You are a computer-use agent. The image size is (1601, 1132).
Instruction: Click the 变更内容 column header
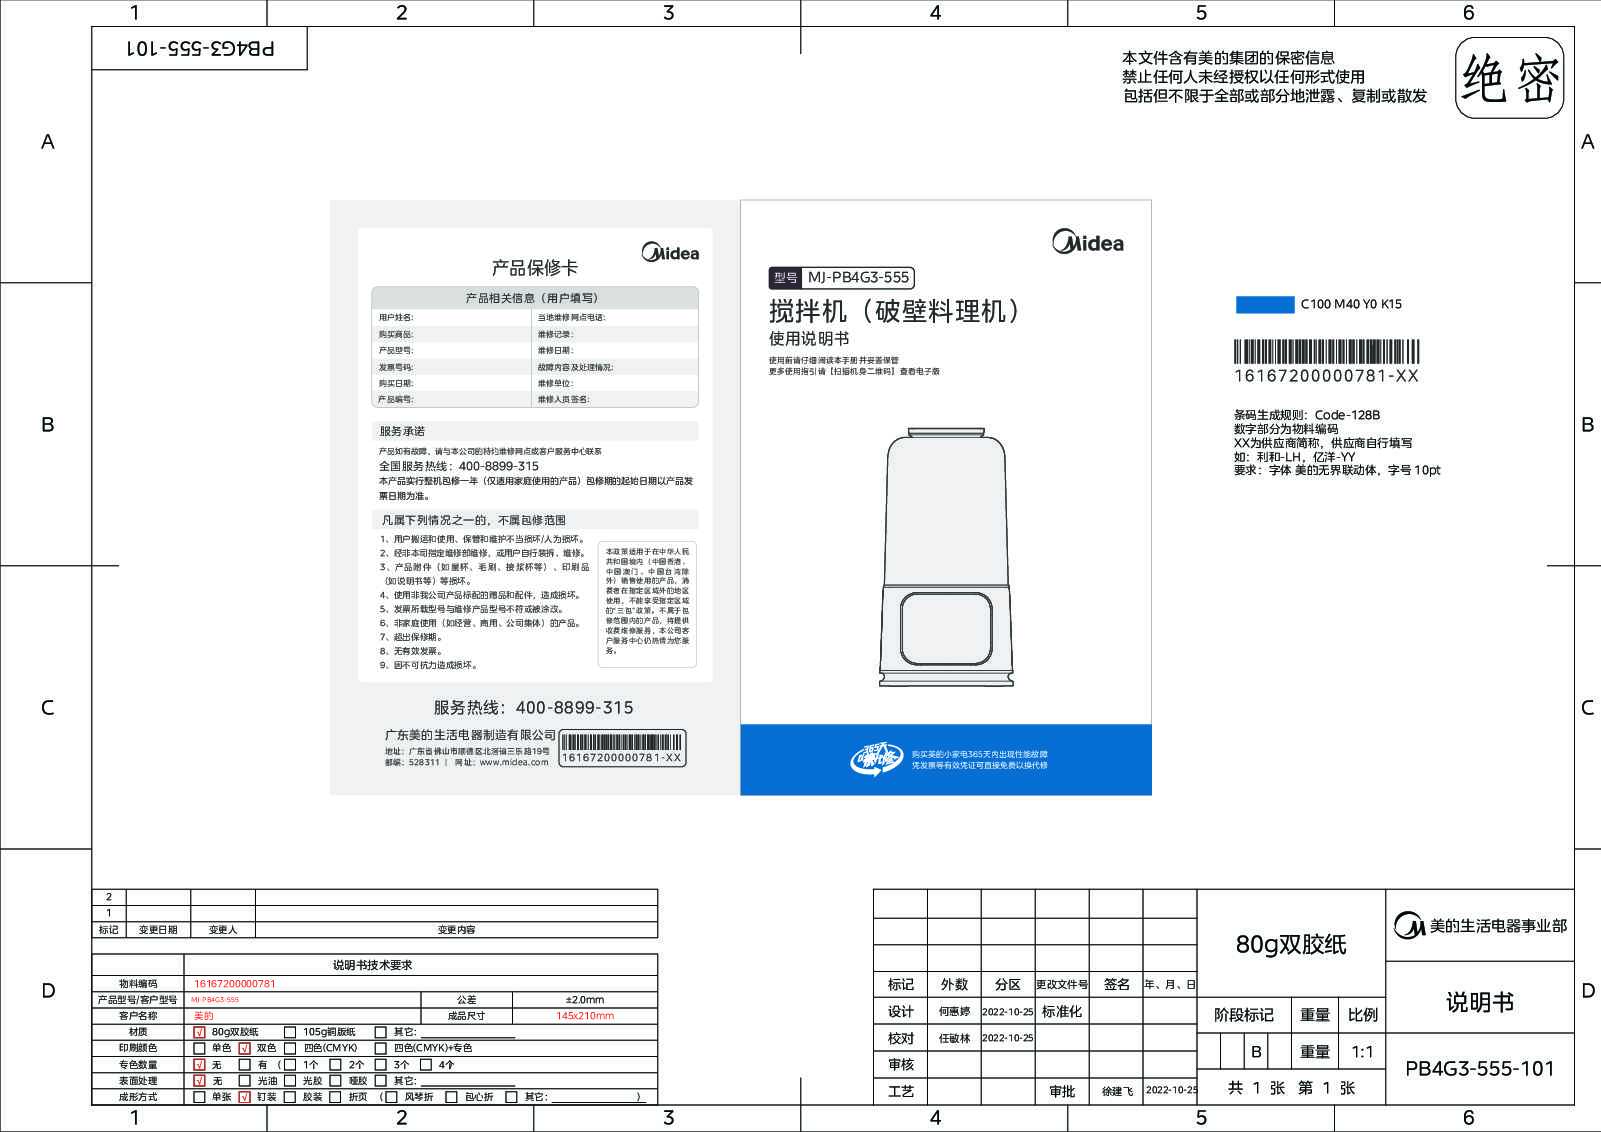coord(456,930)
